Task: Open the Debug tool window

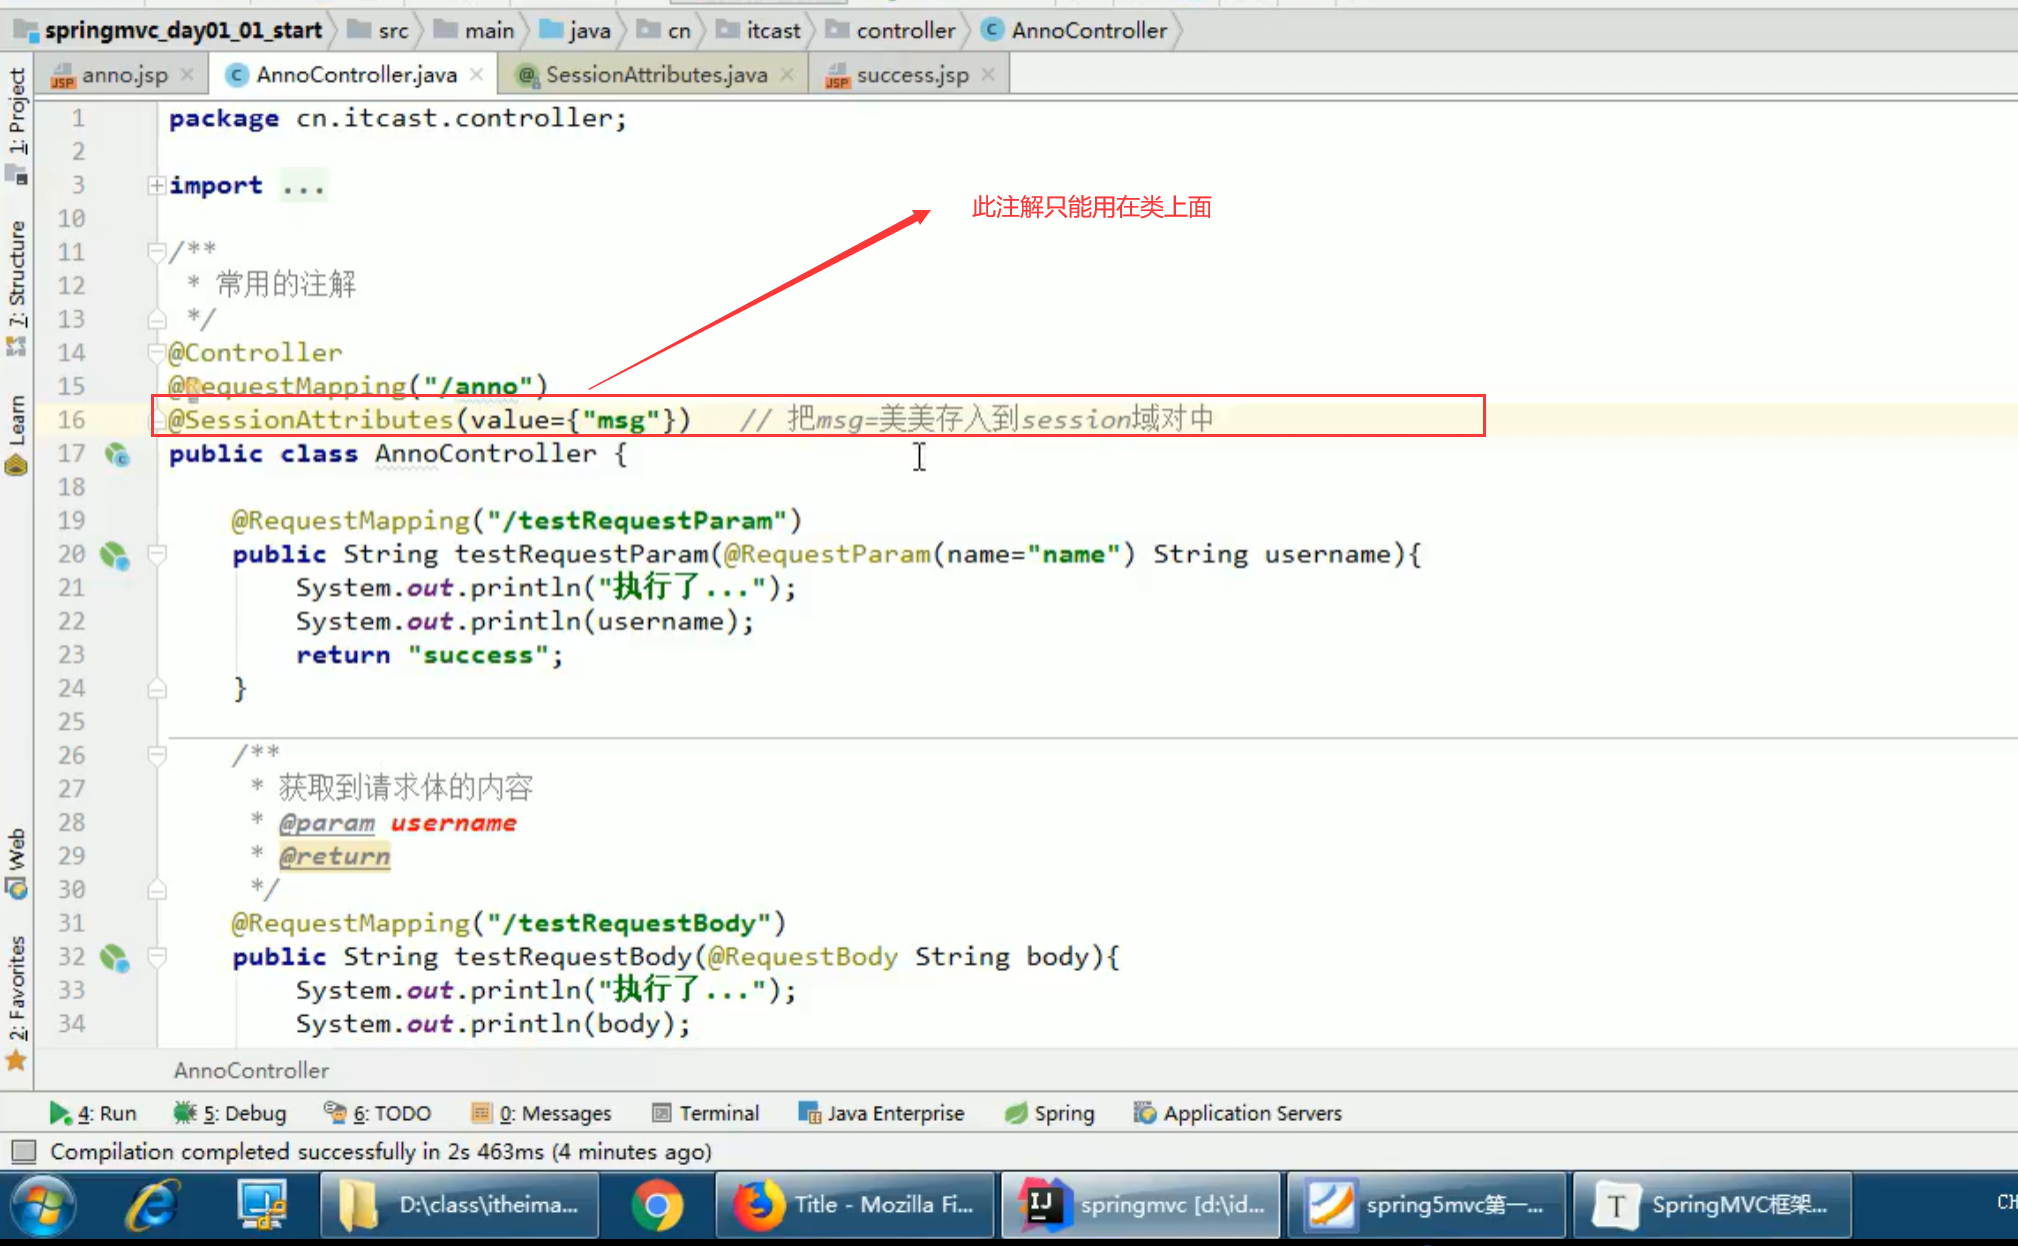Action: tap(231, 1113)
